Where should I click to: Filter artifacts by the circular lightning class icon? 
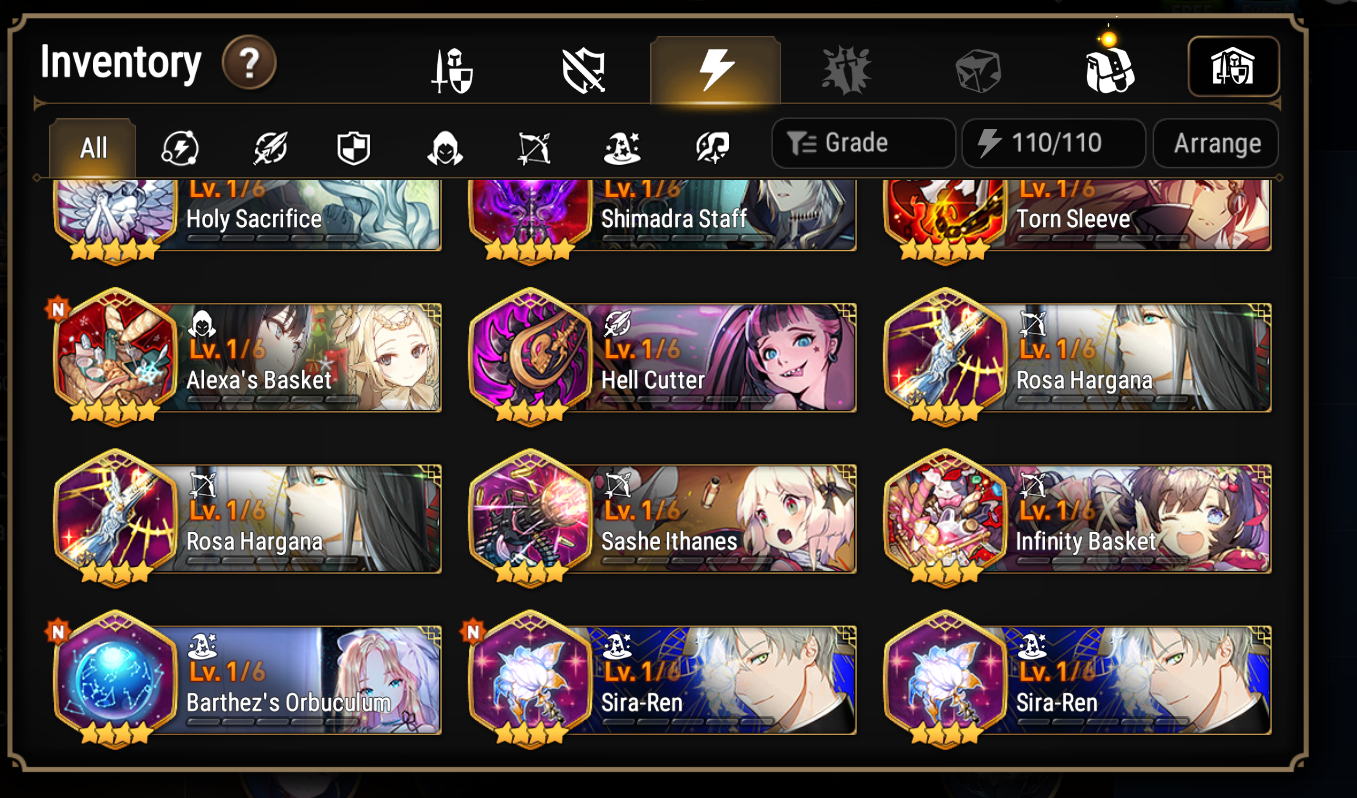point(180,149)
